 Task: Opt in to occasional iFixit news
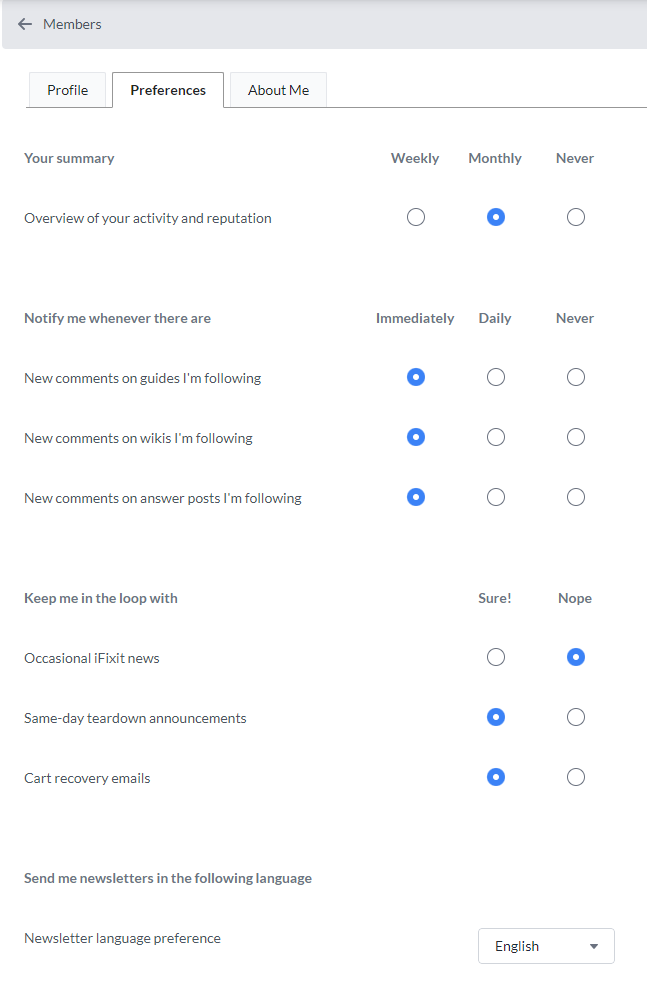coord(495,657)
